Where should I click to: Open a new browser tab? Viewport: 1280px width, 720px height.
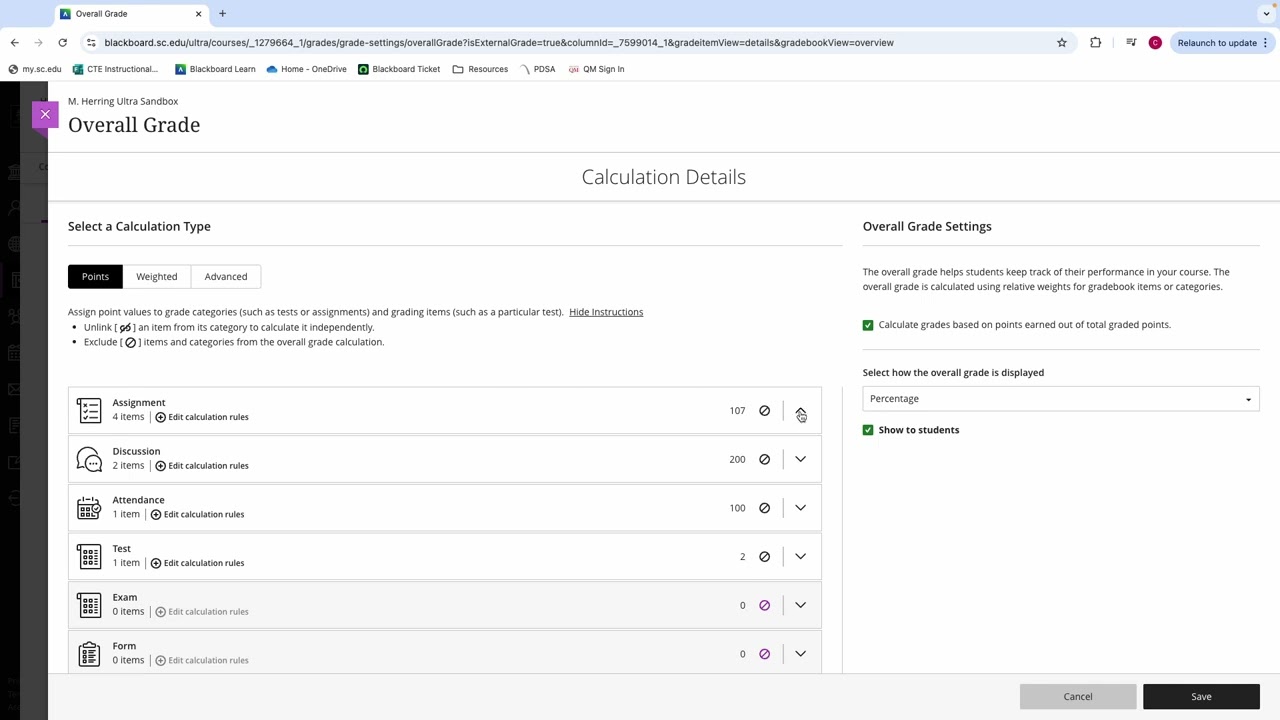222,14
